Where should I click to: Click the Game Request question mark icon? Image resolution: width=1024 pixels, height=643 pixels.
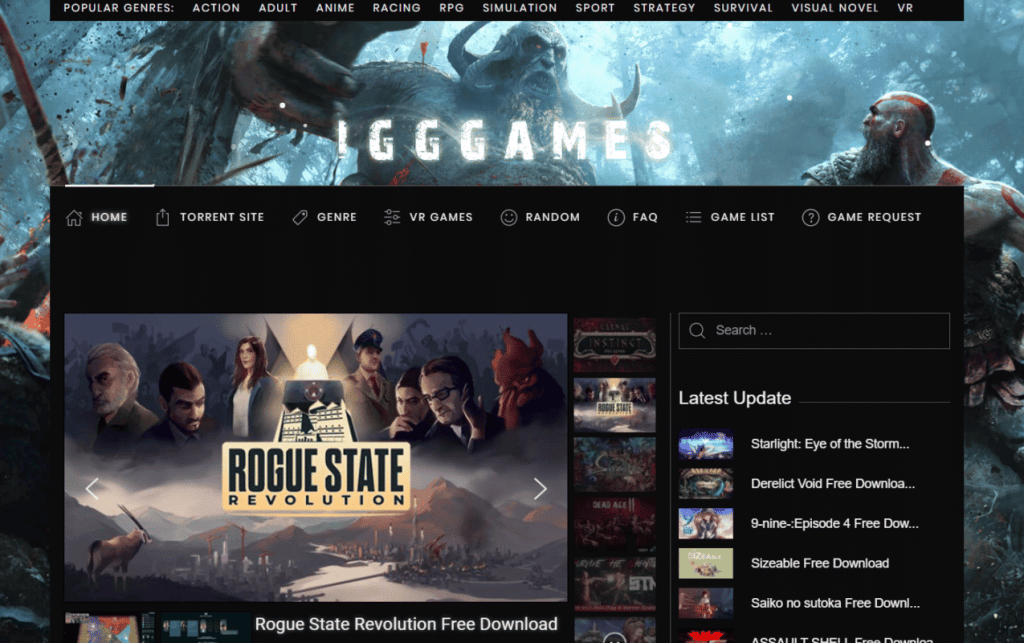[811, 217]
